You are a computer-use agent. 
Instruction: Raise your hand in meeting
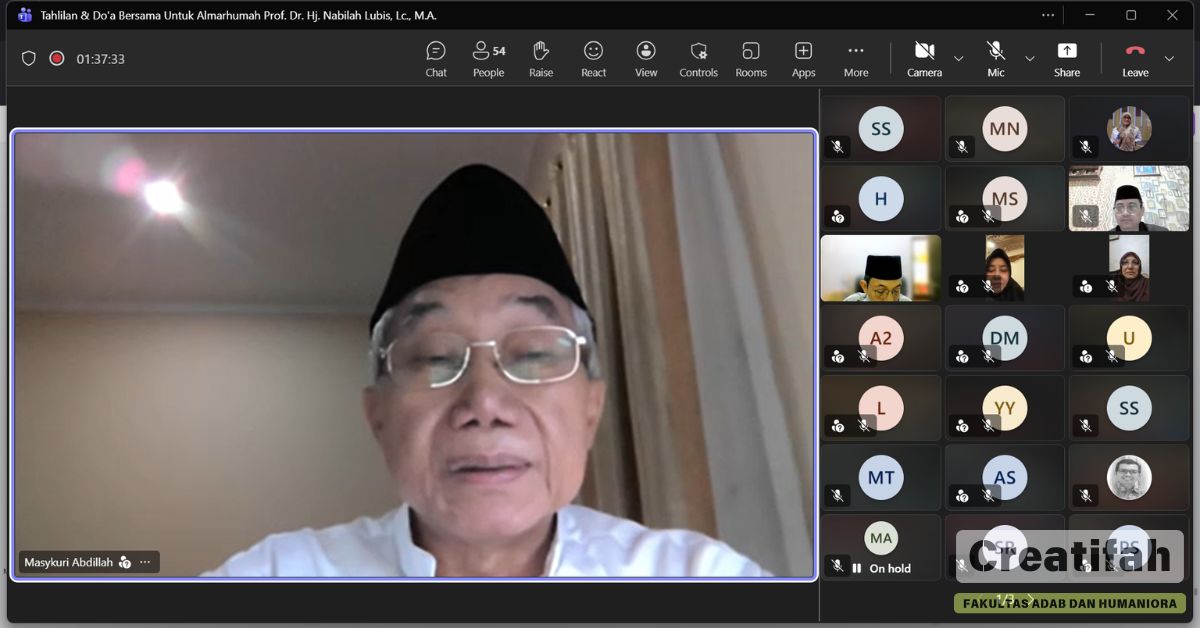pos(541,59)
